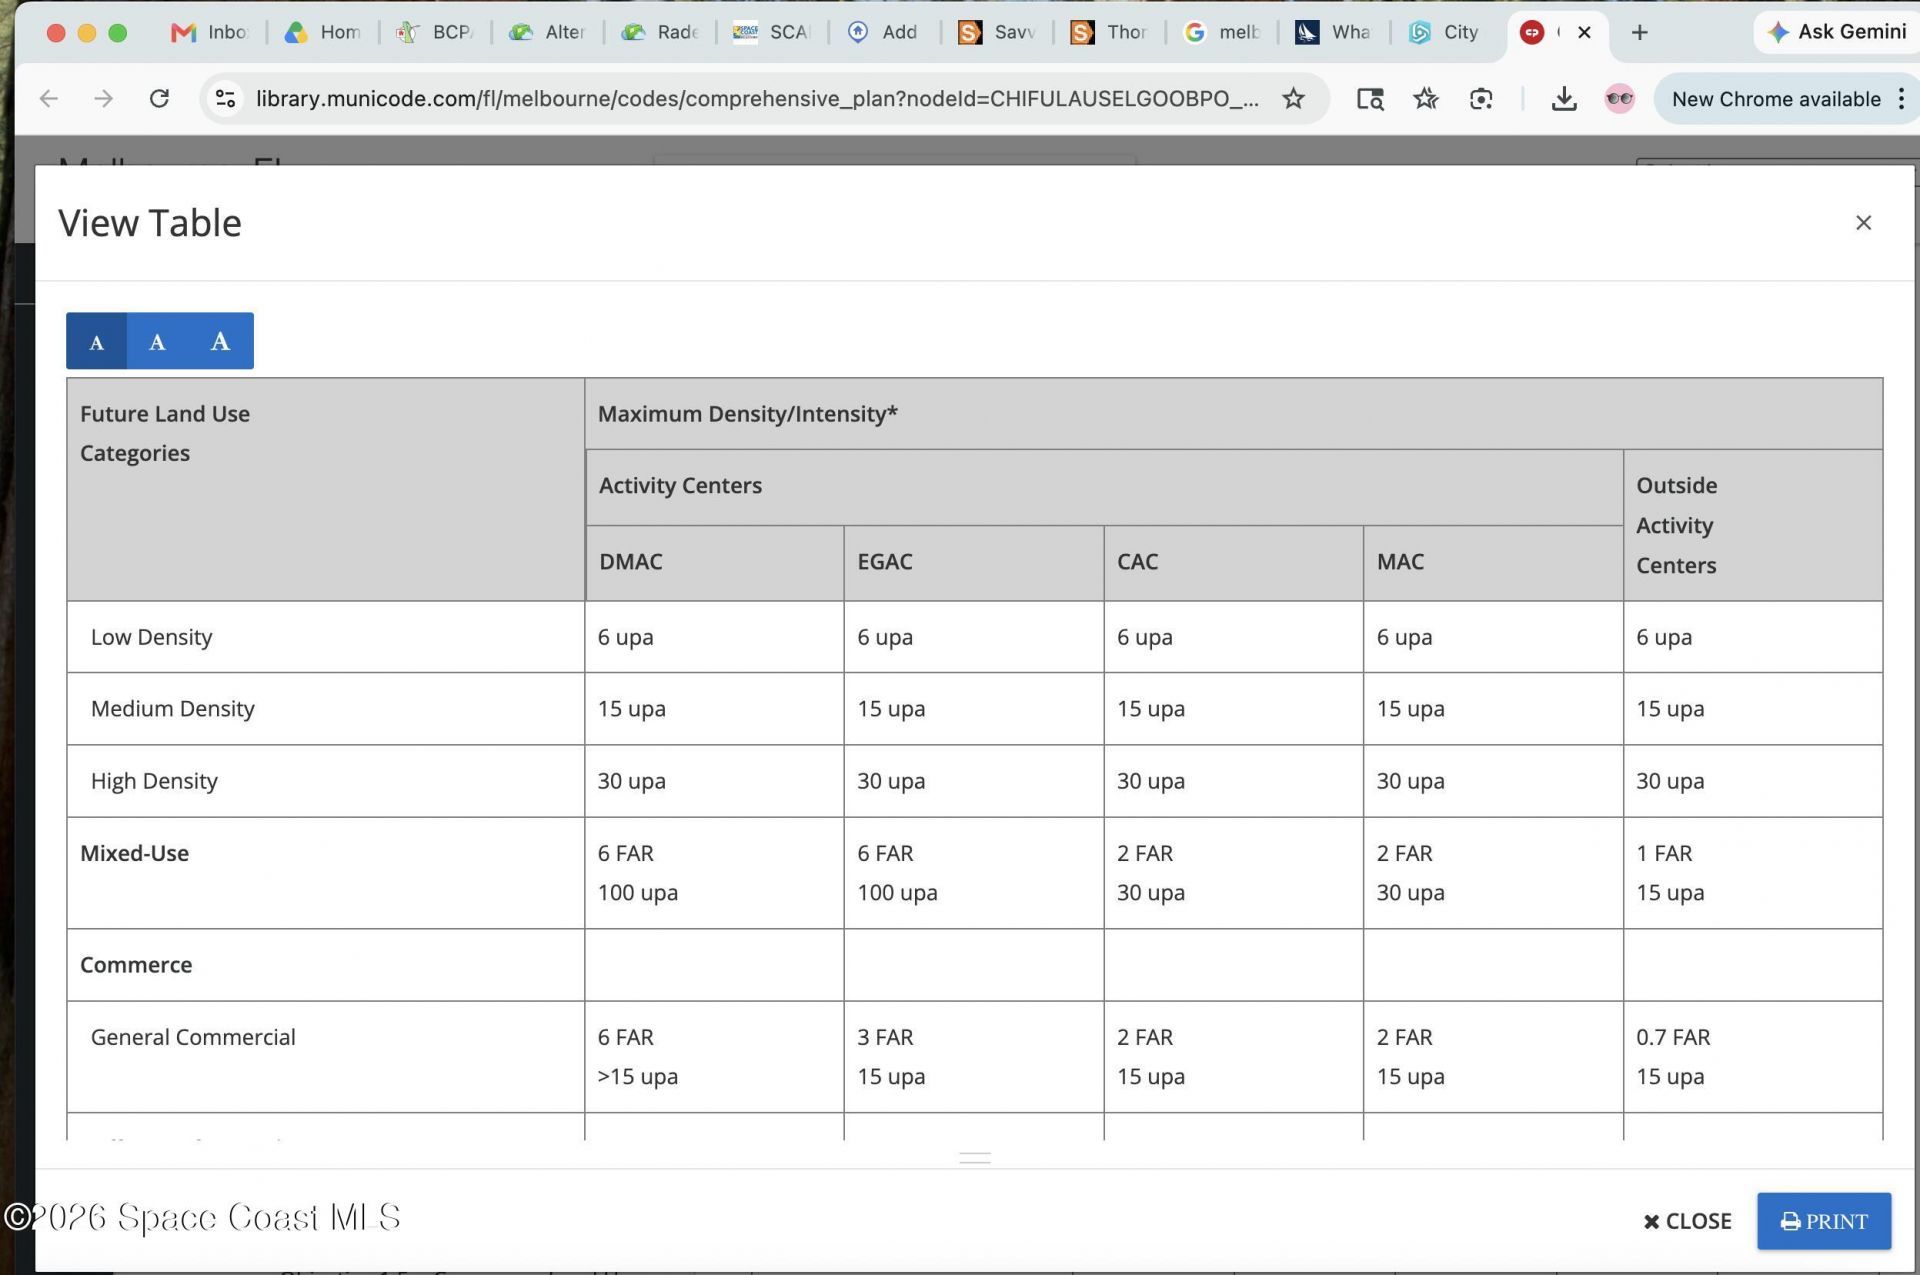Switch to the City browser tab

point(1445,32)
